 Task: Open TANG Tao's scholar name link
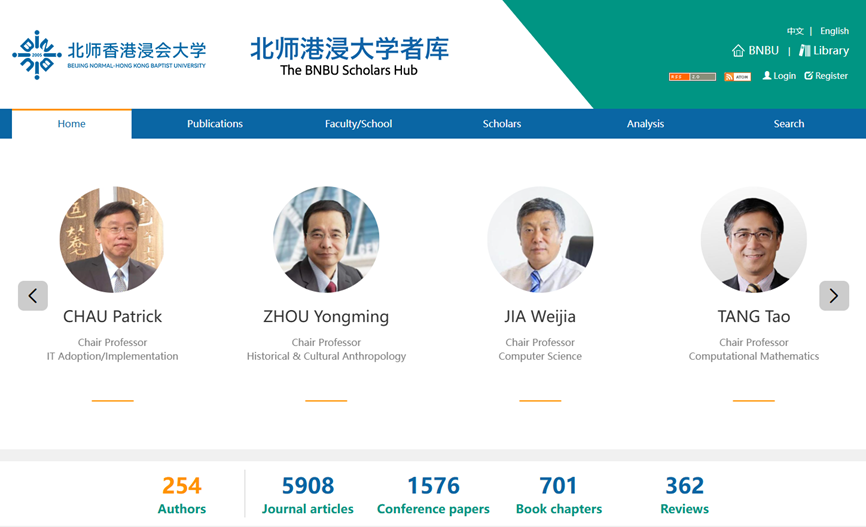pos(753,317)
